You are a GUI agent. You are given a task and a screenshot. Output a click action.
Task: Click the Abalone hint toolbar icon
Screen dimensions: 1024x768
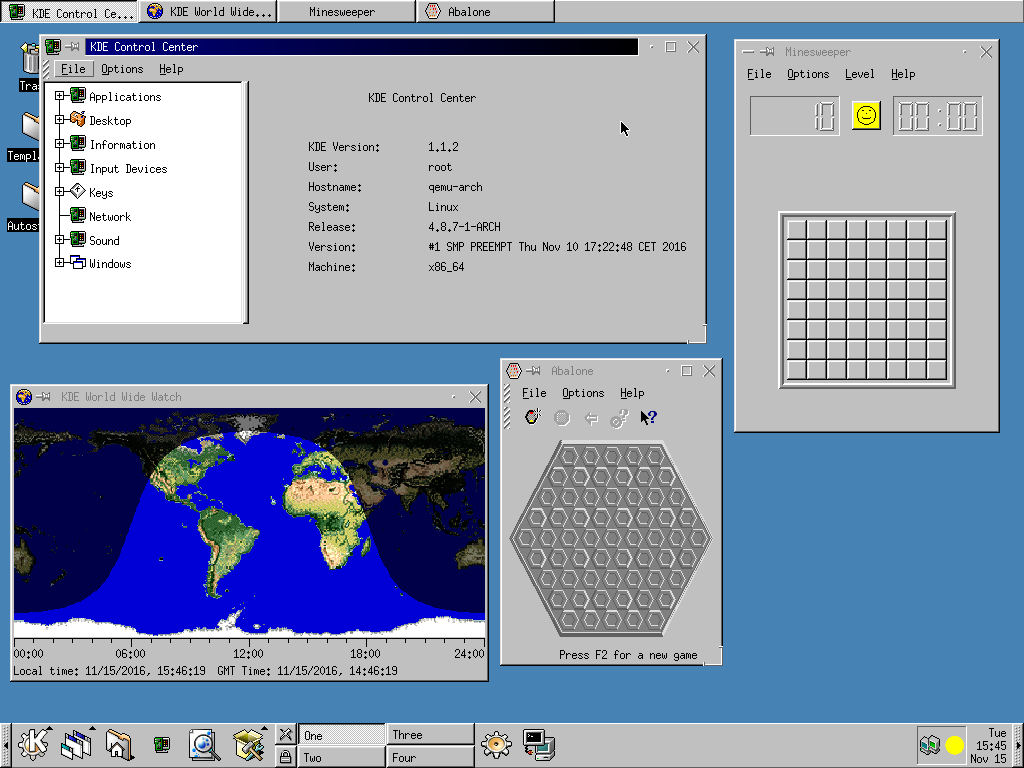pos(619,418)
